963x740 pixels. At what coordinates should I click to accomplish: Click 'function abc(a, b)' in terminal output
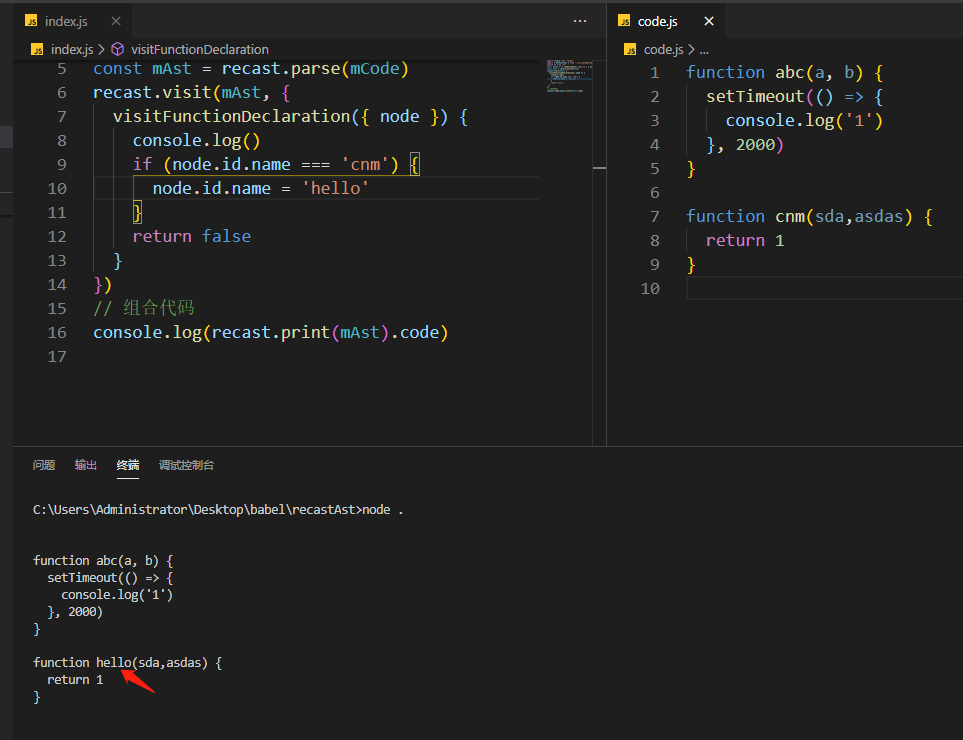pos(96,561)
